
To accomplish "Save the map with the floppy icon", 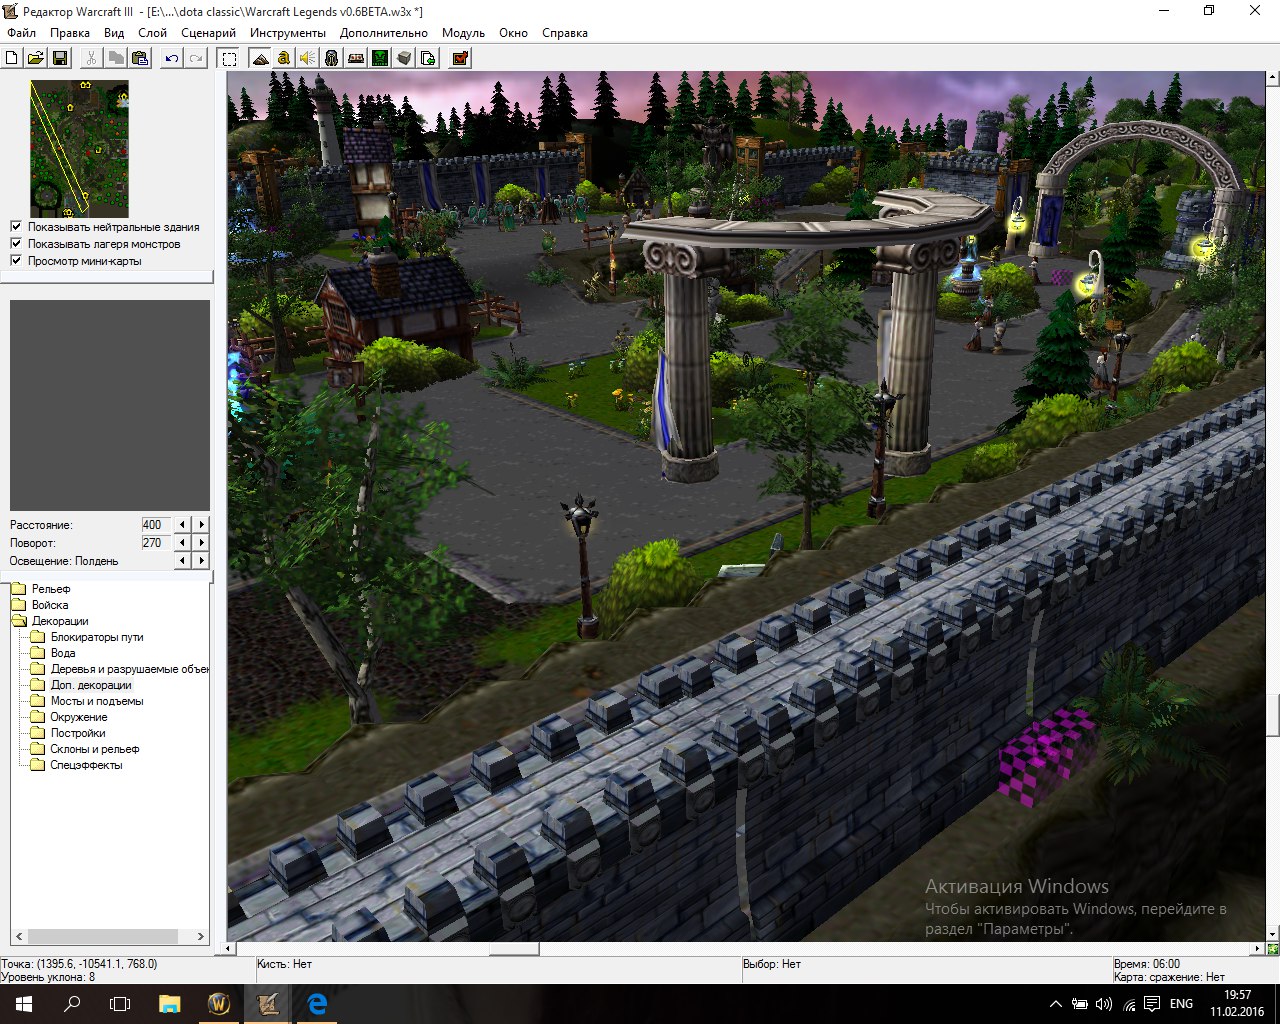I will (59, 58).
